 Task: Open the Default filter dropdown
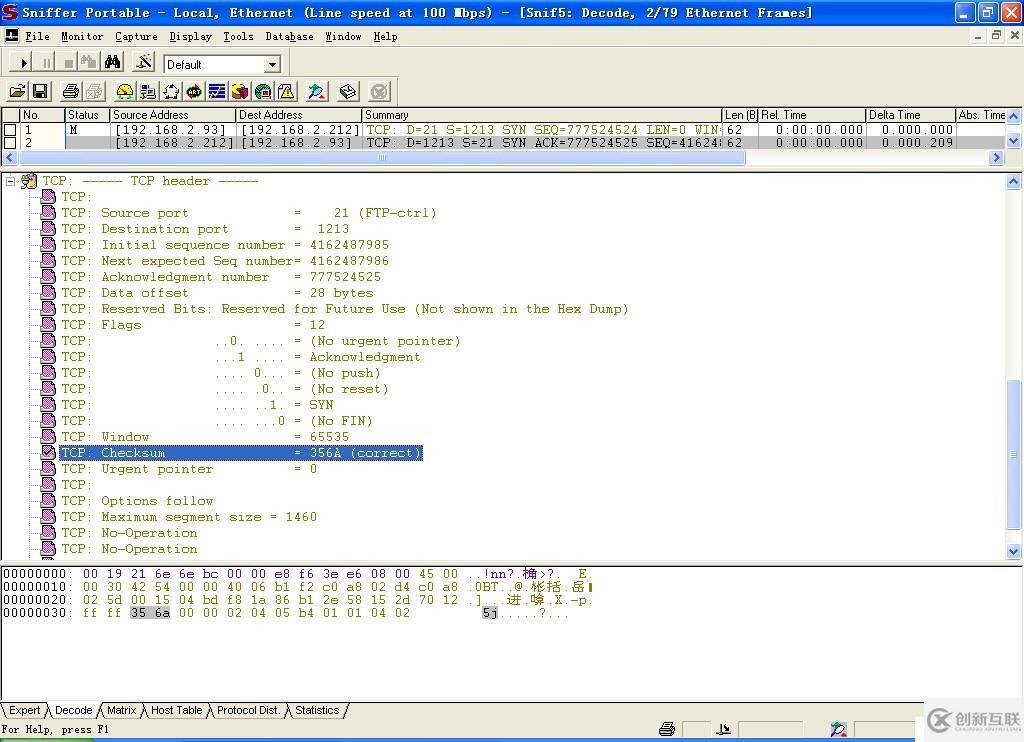click(x=272, y=64)
